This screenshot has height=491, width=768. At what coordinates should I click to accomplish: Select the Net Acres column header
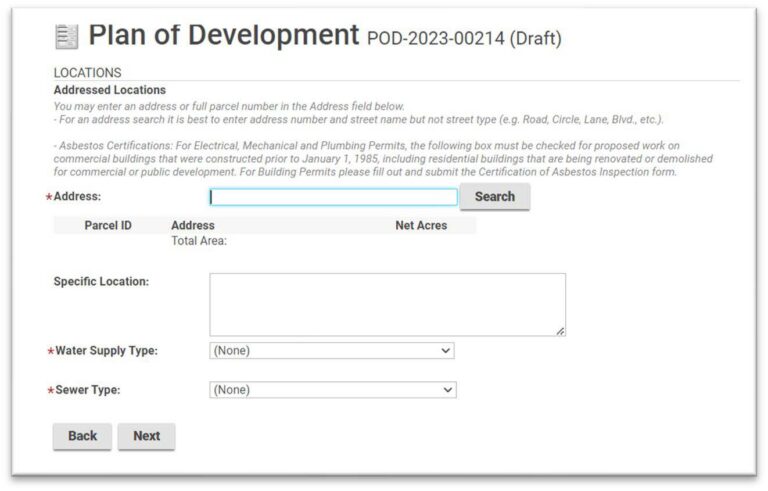tap(421, 226)
